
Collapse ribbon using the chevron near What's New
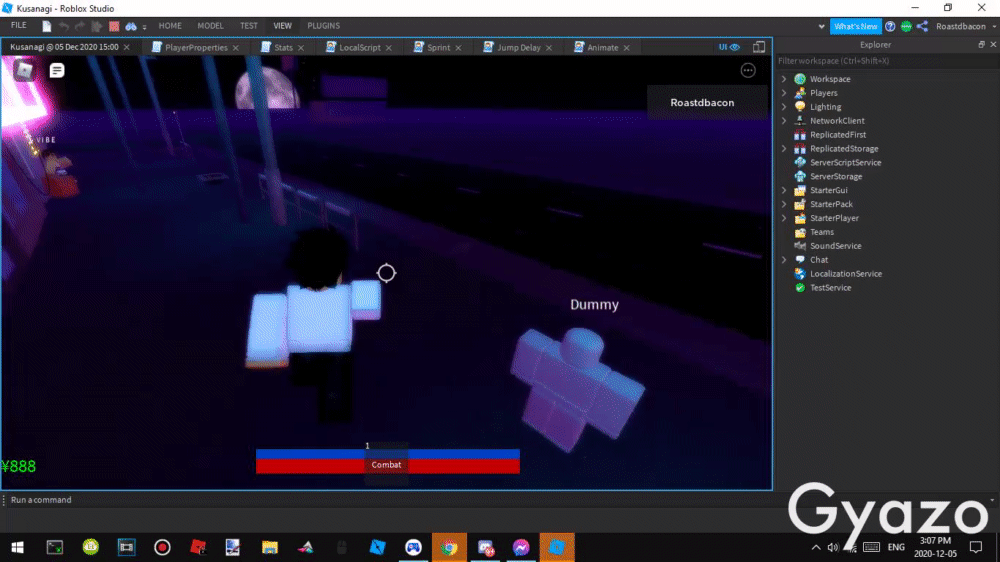[821, 27]
